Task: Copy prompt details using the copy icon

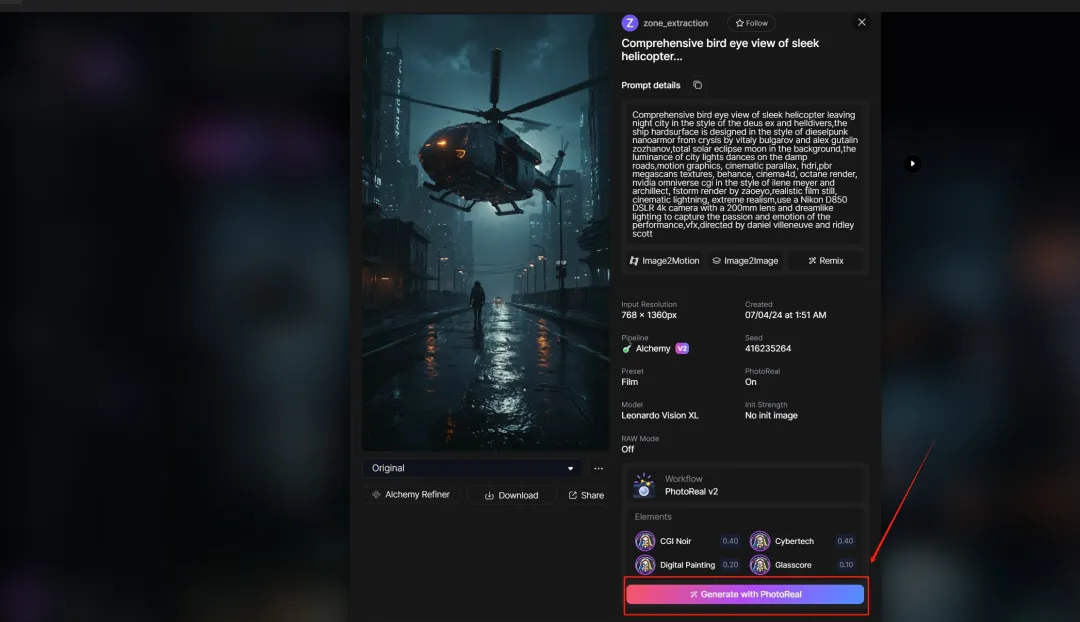Action: pos(697,85)
